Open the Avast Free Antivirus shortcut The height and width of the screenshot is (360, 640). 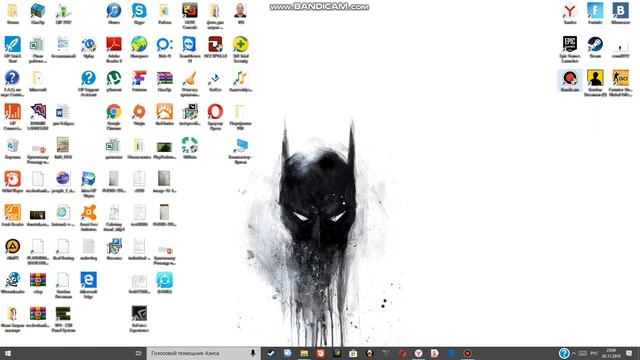(88, 213)
